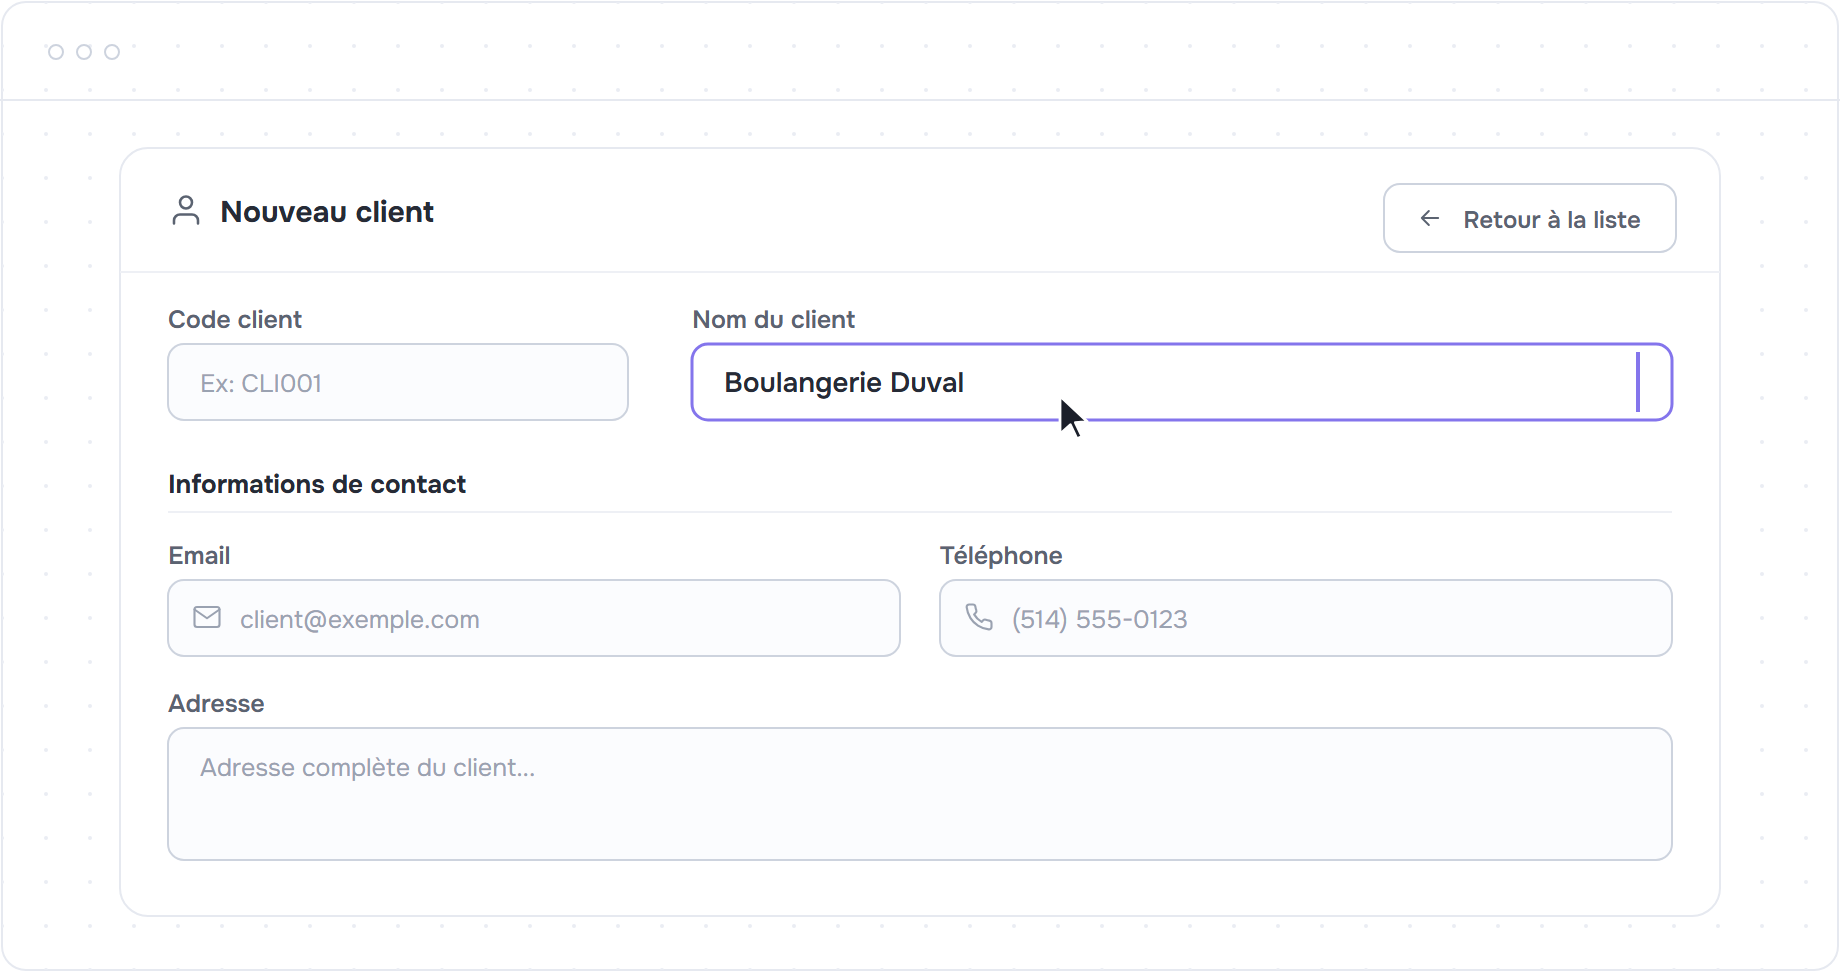Click the second window control circle

[84, 52]
